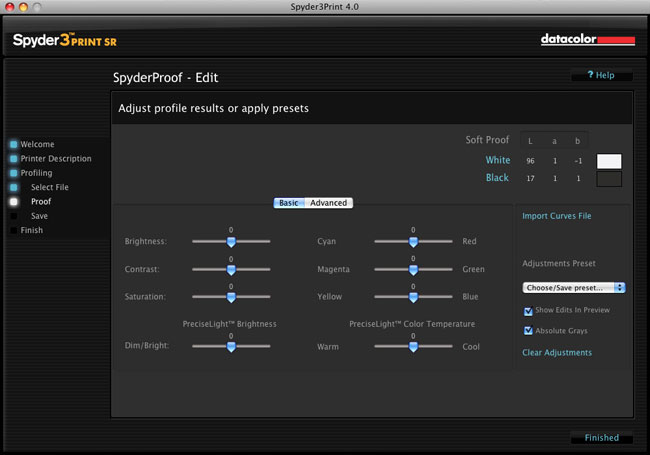Image resolution: width=650 pixels, height=455 pixels.
Task: Open the Choose/Save preset dropdown
Action: click(574, 288)
